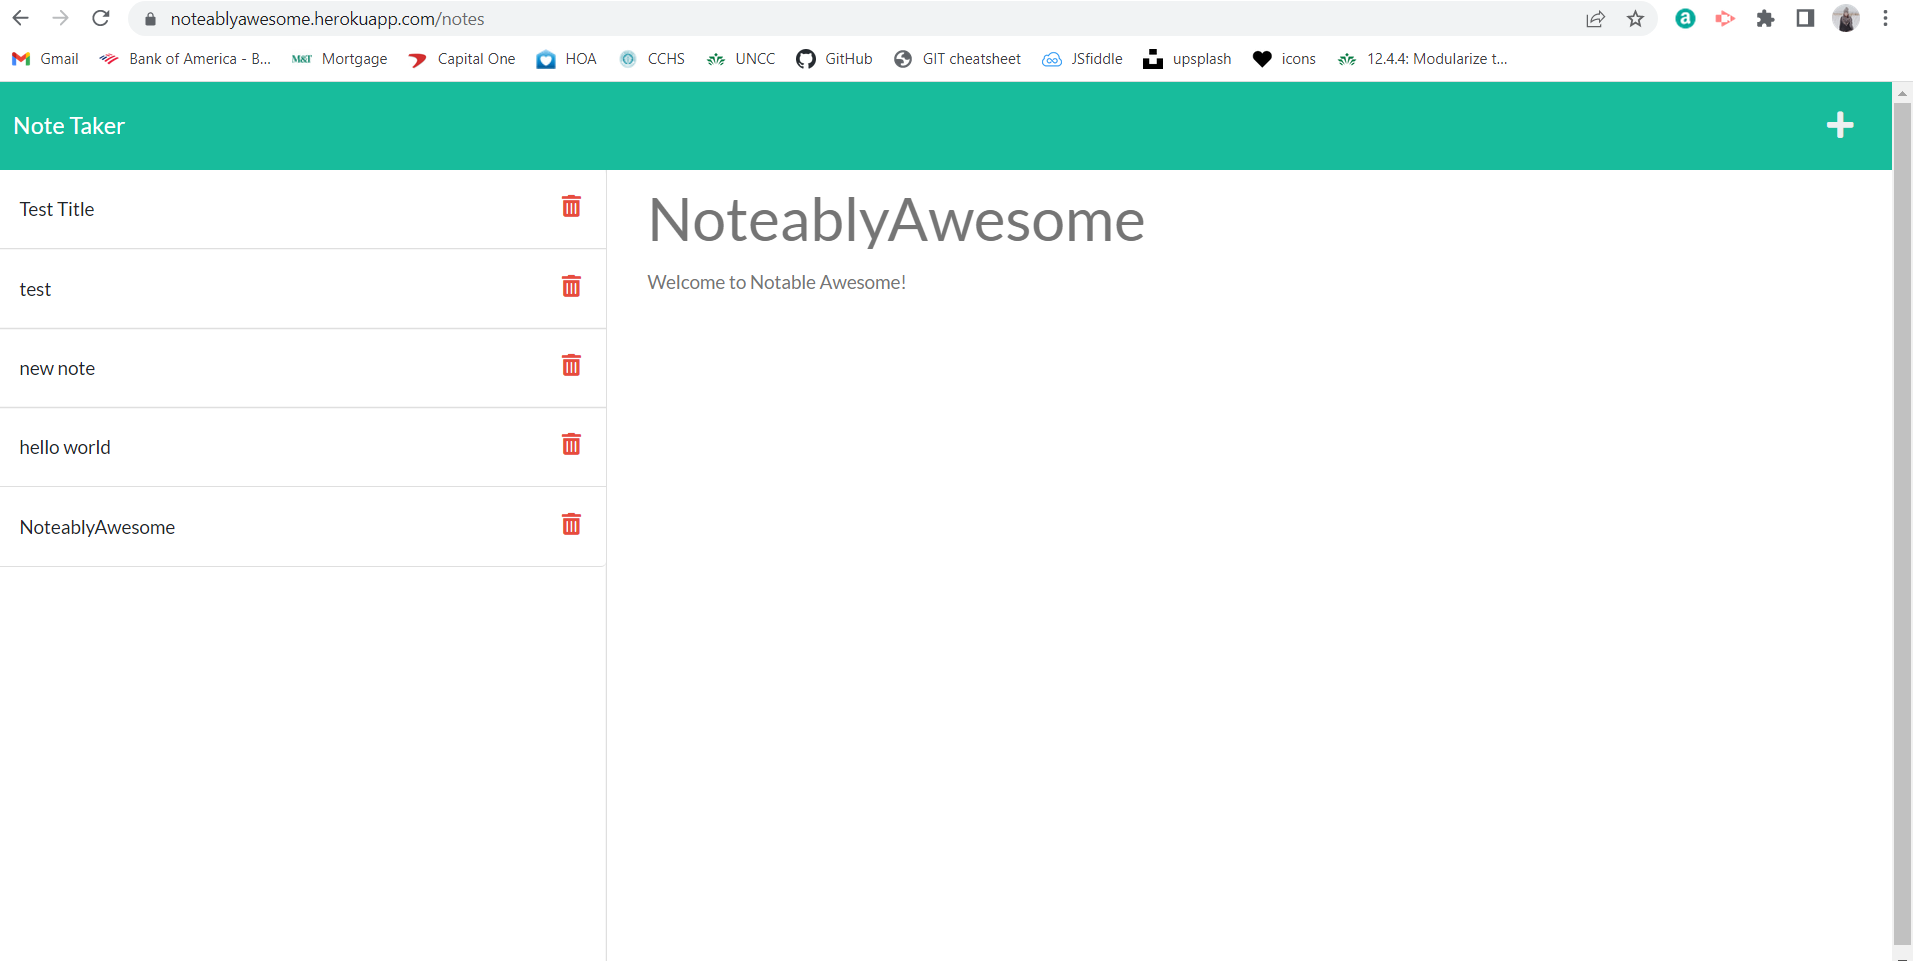Image resolution: width=1913 pixels, height=961 pixels.
Task: Click the 'Welcome to Notable Awesome!' note text
Action: coord(777,283)
